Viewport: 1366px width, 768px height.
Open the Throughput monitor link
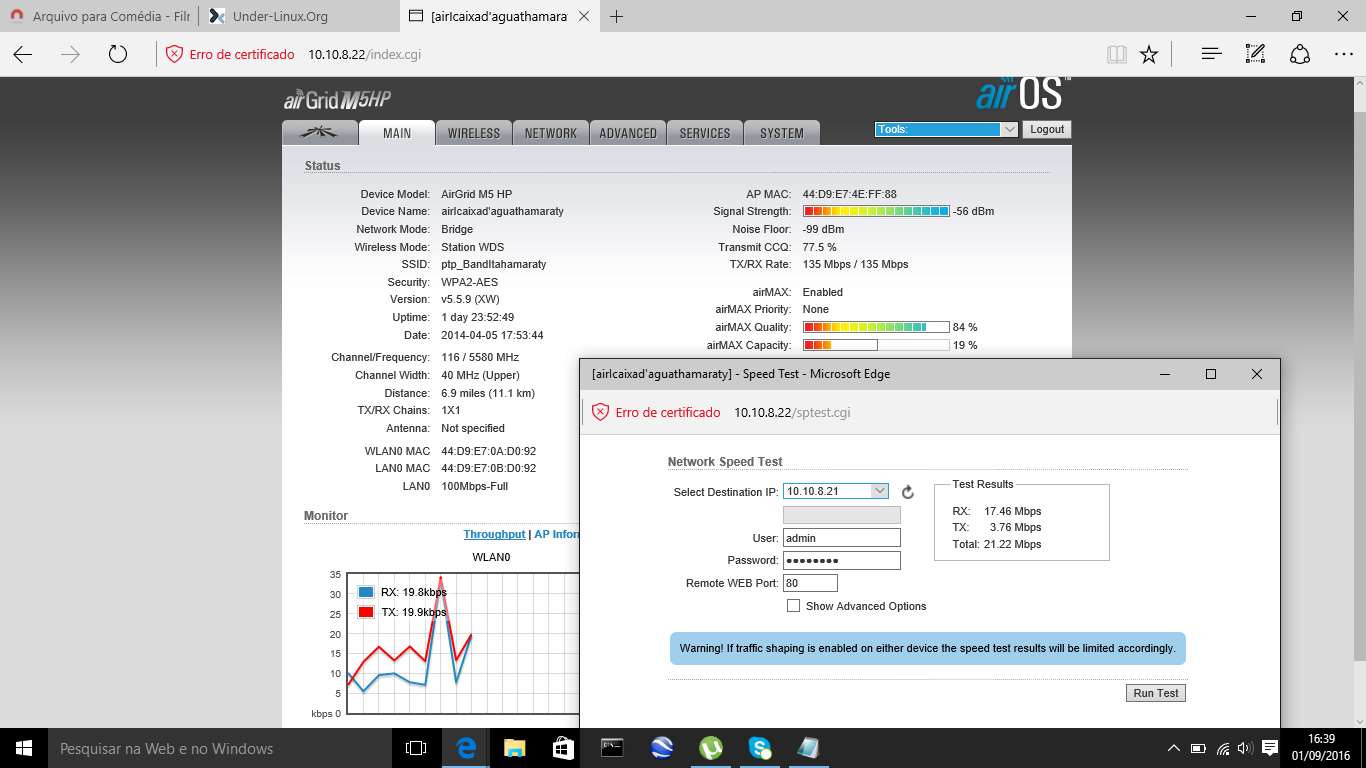(x=494, y=534)
